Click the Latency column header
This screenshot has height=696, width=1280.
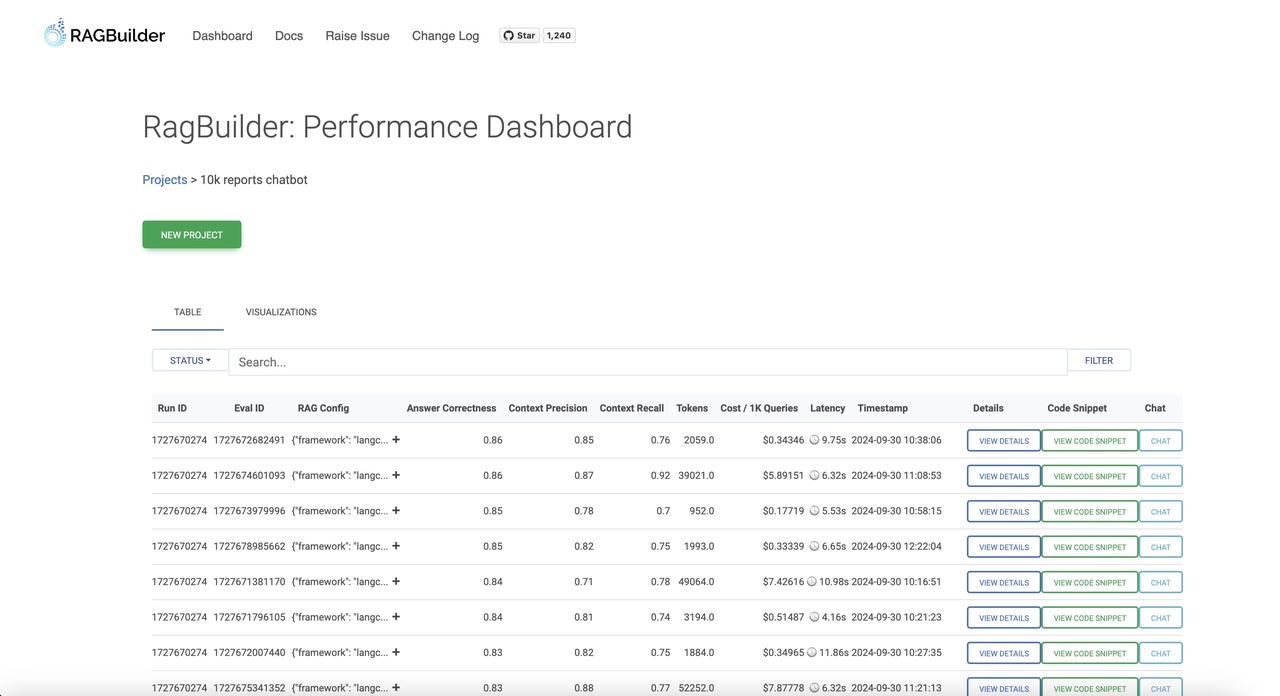point(828,408)
